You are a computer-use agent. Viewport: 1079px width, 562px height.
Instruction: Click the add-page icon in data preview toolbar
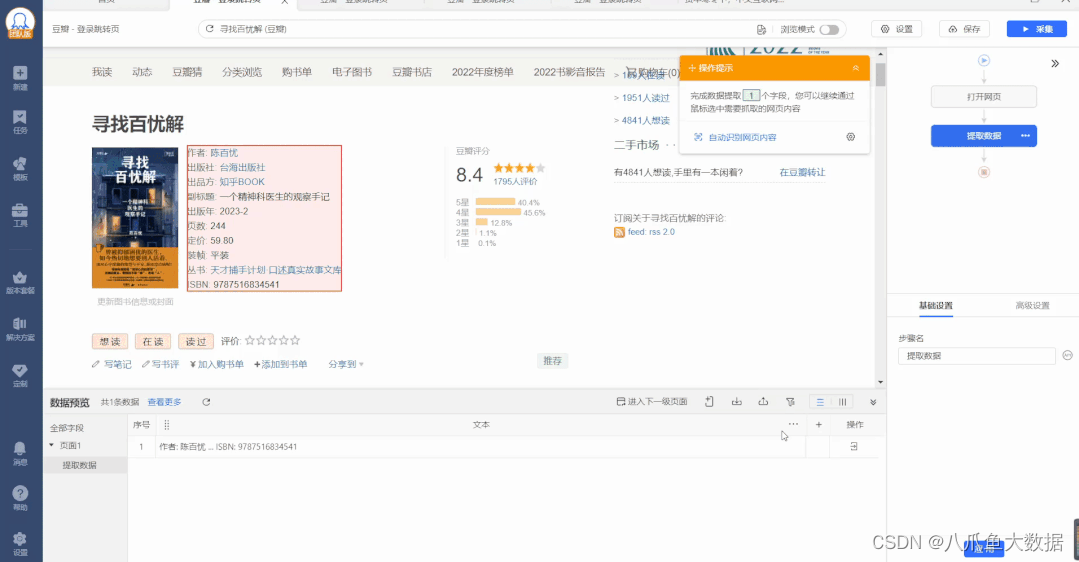coord(709,402)
